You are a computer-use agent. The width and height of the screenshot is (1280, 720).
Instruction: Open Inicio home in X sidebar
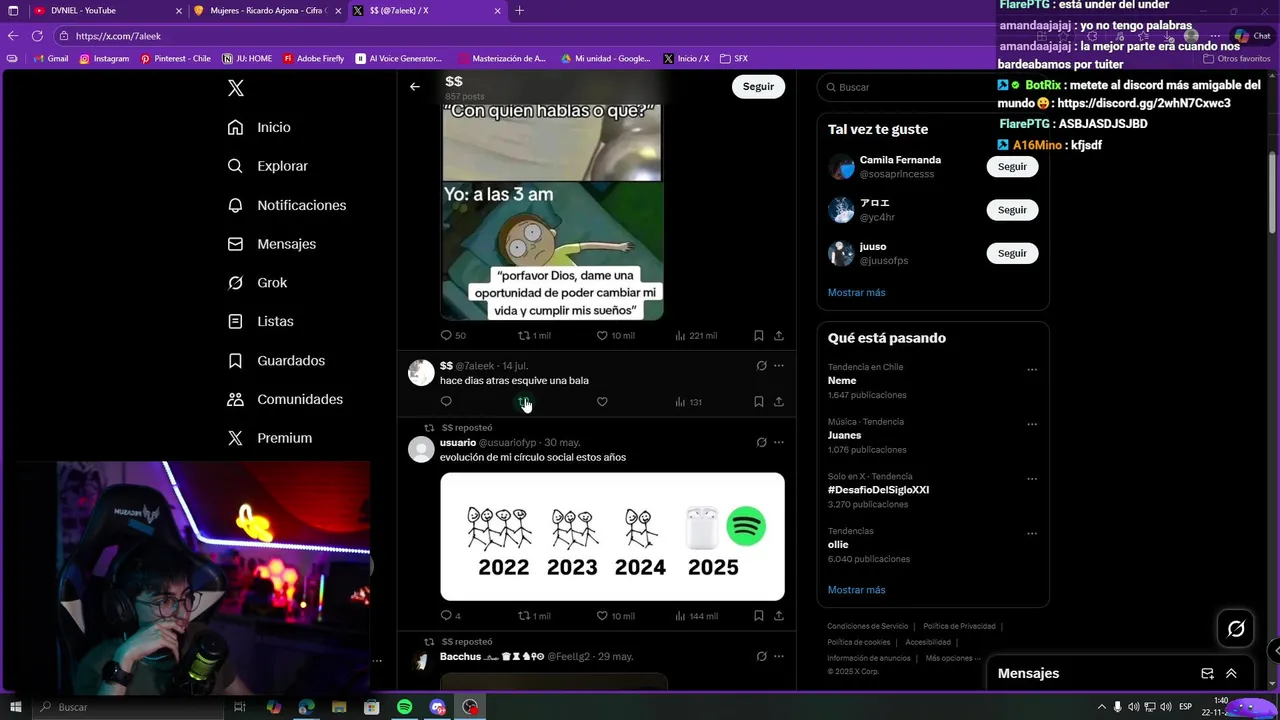tap(259, 127)
